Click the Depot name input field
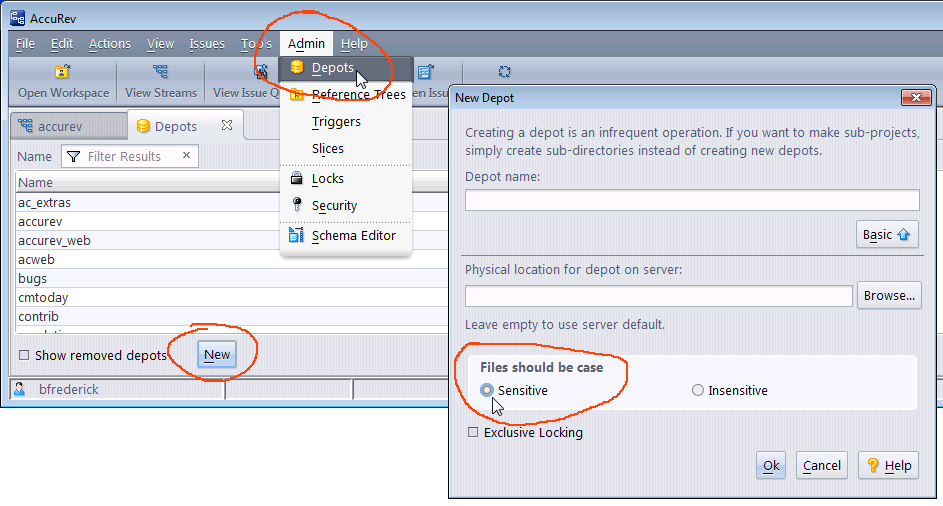This screenshot has width=943, height=506. [692, 200]
